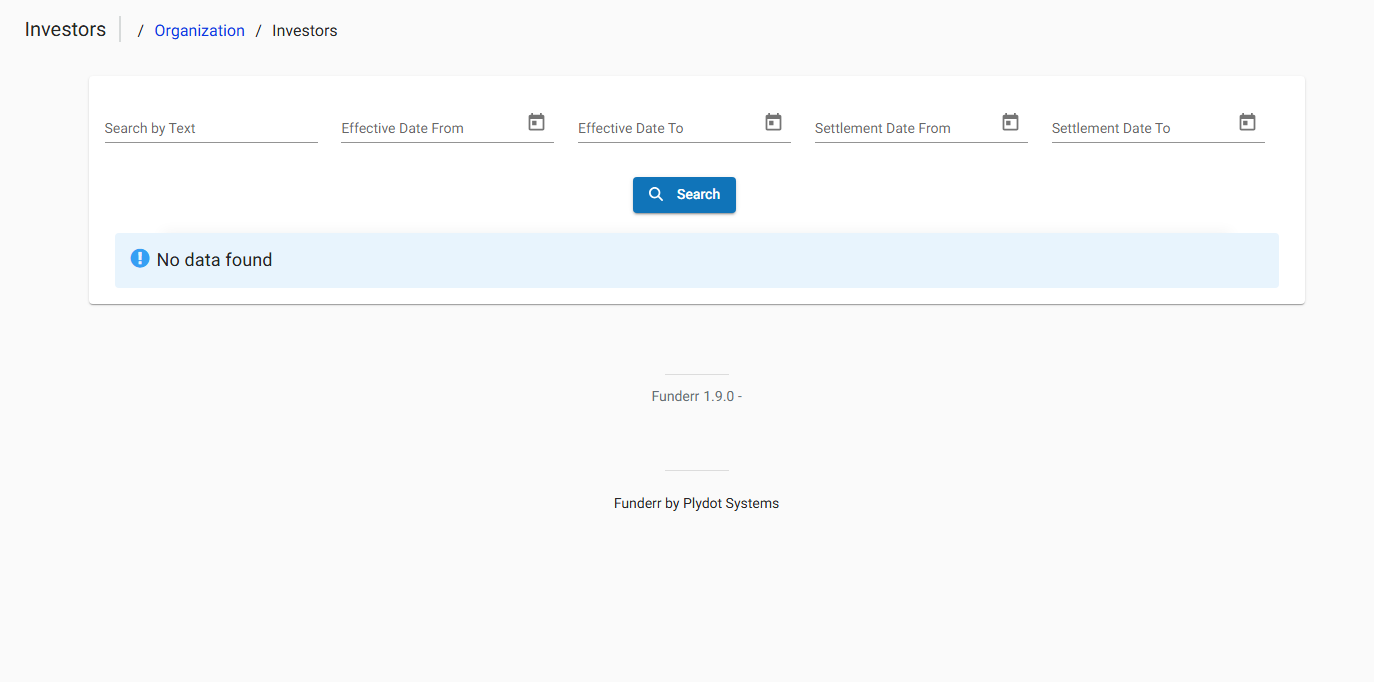Select the calendar icon next to Effective Date From
Image resolution: width=1374 pixels, height=682 pixels.
click(536, 121)
